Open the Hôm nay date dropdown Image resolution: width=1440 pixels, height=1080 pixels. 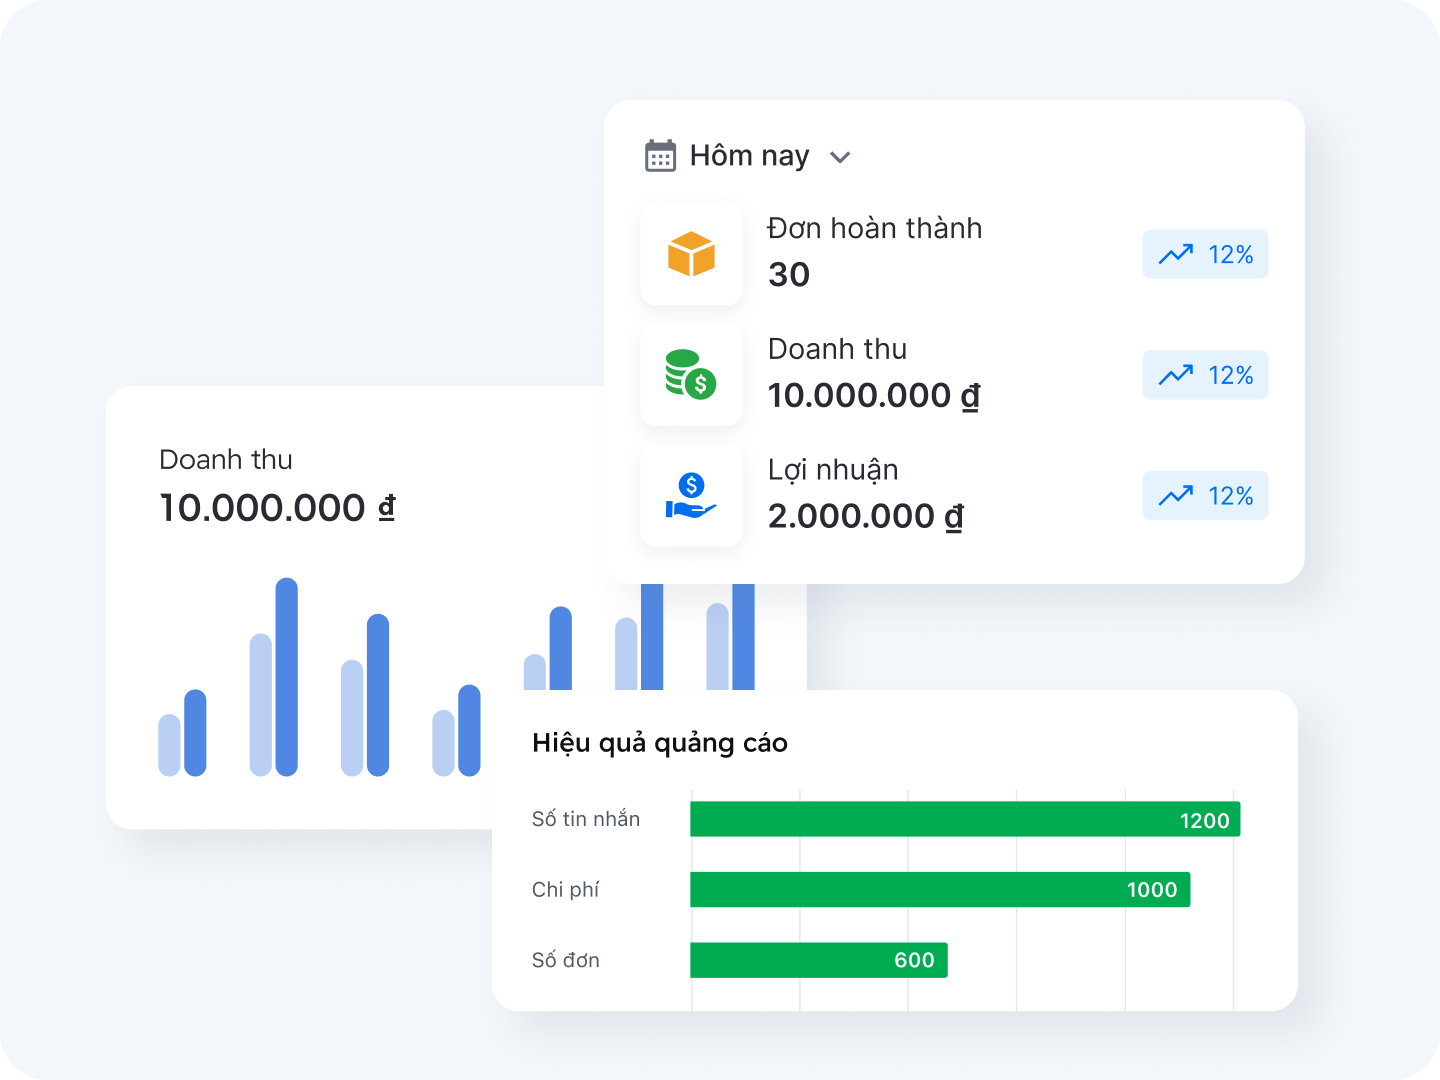(x=749, y=156)
